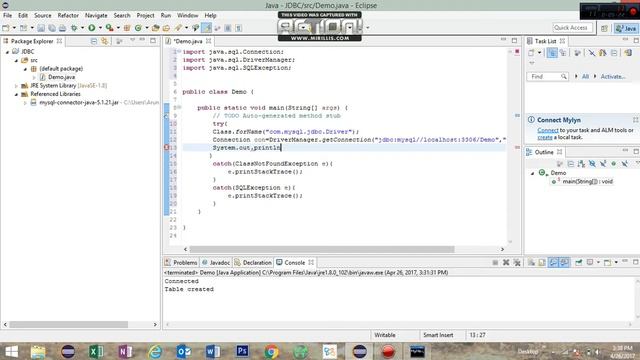Toggle Link with Editor in Package Explorer
This screenshot has height=360, width=640.
[105, 41]
